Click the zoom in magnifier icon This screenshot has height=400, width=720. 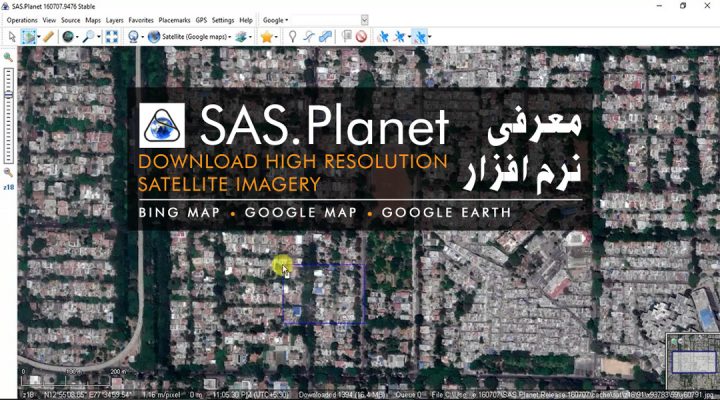(x=8, y=57)
